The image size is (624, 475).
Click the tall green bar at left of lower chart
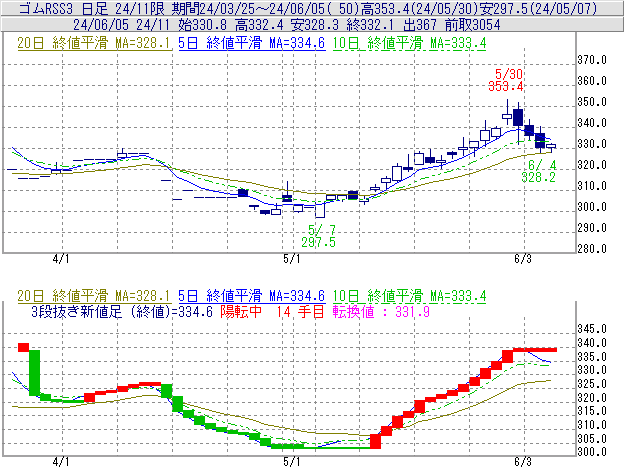tap(35, 373)
